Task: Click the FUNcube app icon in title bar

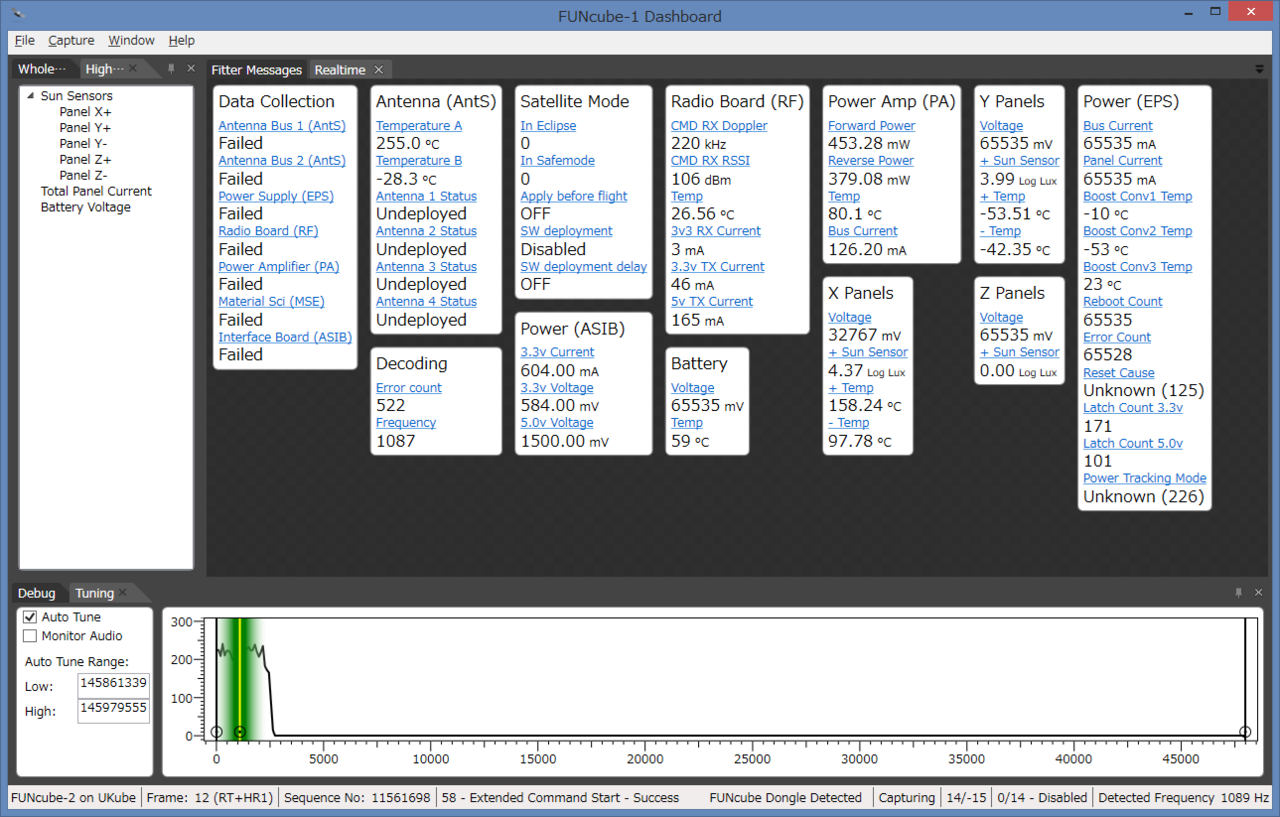Action: pos(17,14)
